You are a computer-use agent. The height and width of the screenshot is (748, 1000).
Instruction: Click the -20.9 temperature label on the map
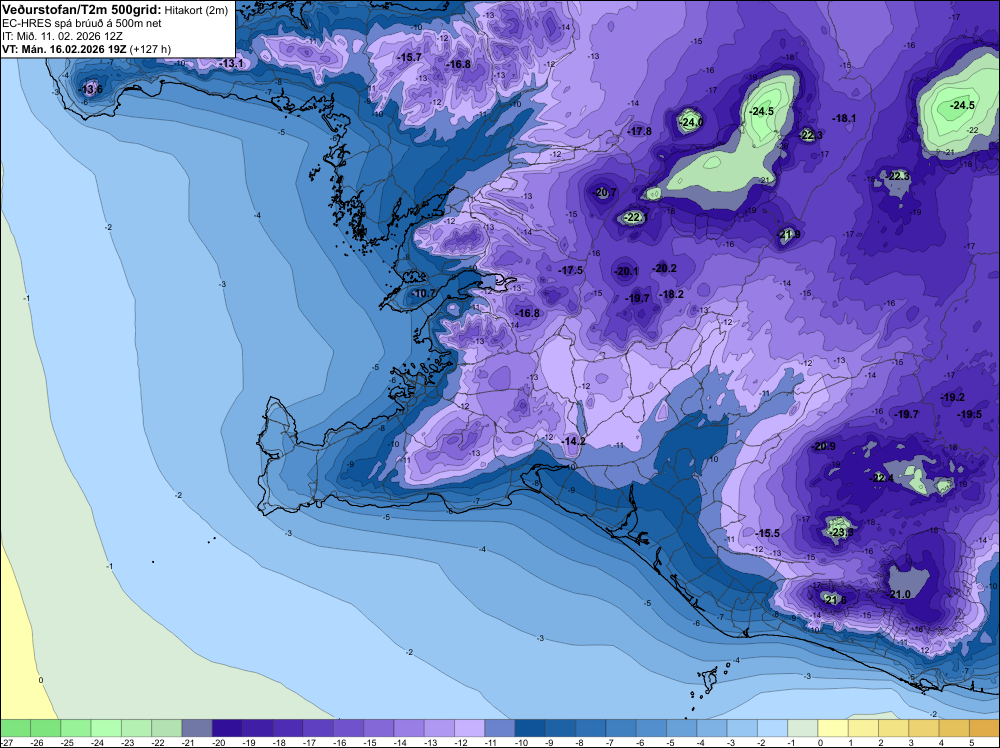[823, 446]
